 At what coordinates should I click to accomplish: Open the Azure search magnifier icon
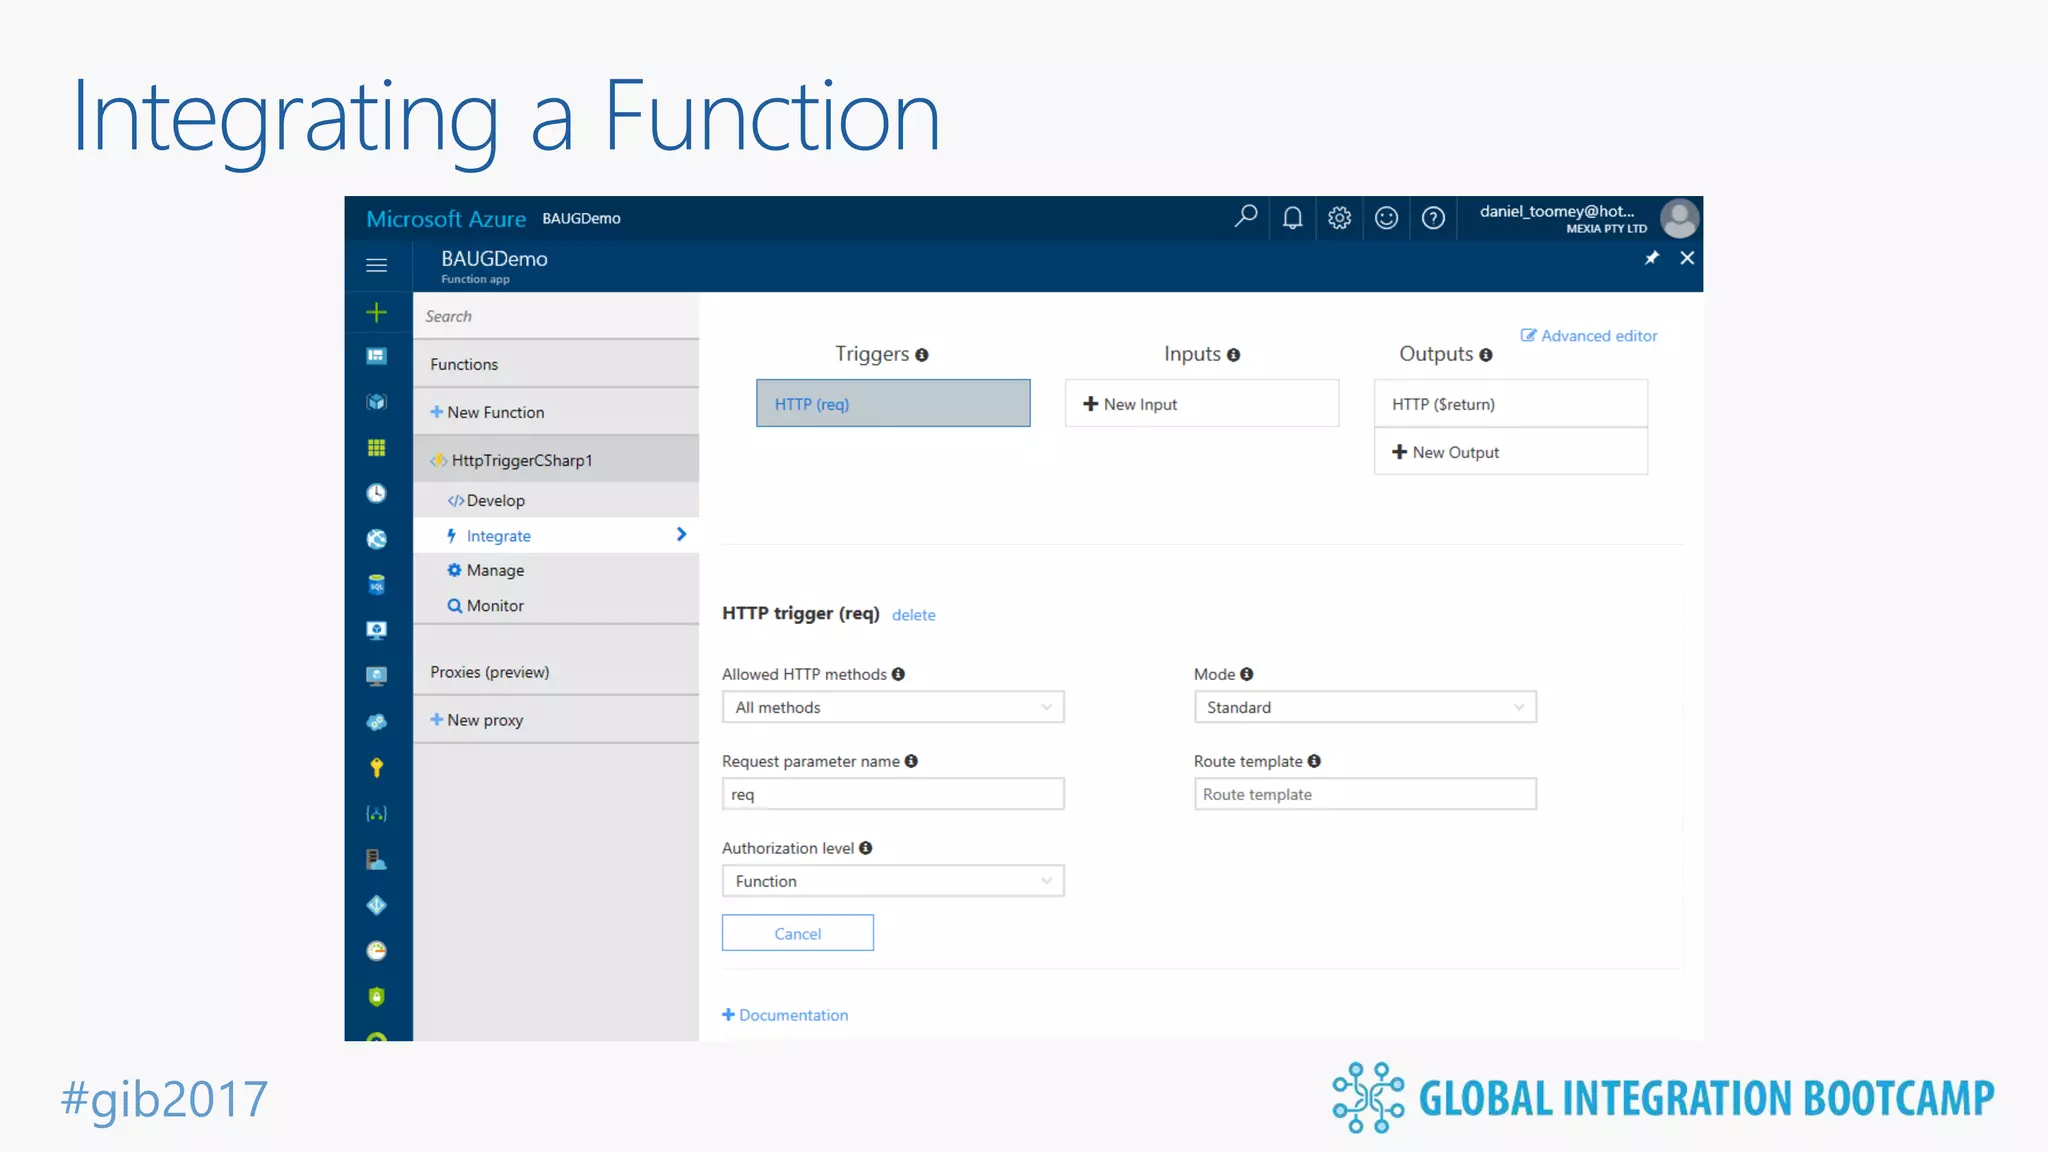(x=1245, y=217)
